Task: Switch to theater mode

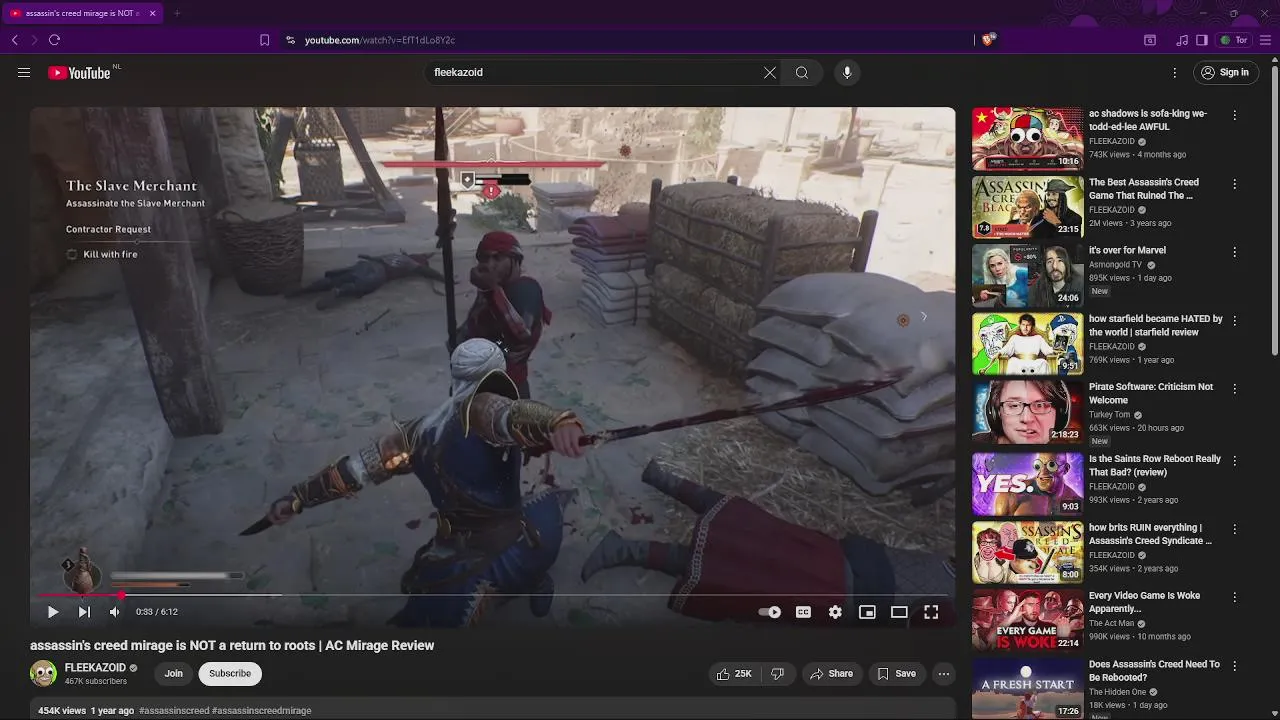Action: pos(899,612)
